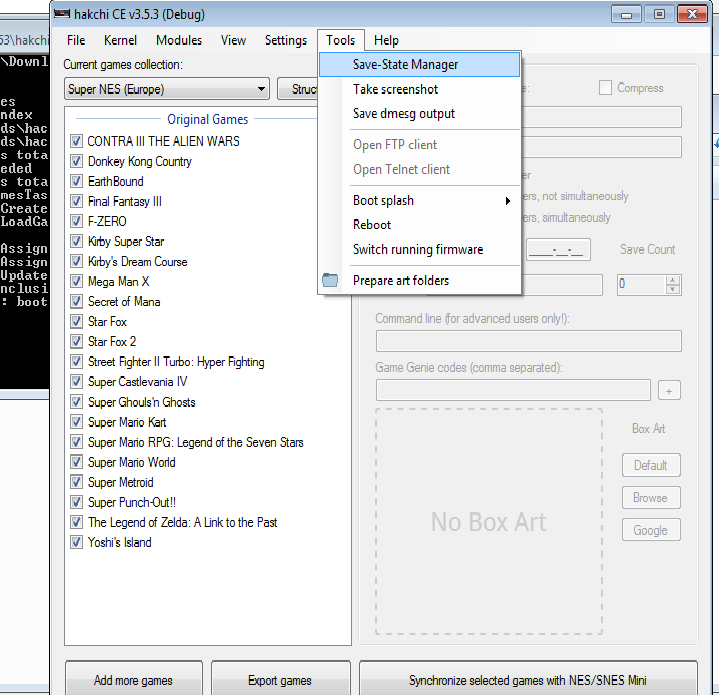Click the Default box art button
This screenshot has width=719, height=695.
click(651, 465)
